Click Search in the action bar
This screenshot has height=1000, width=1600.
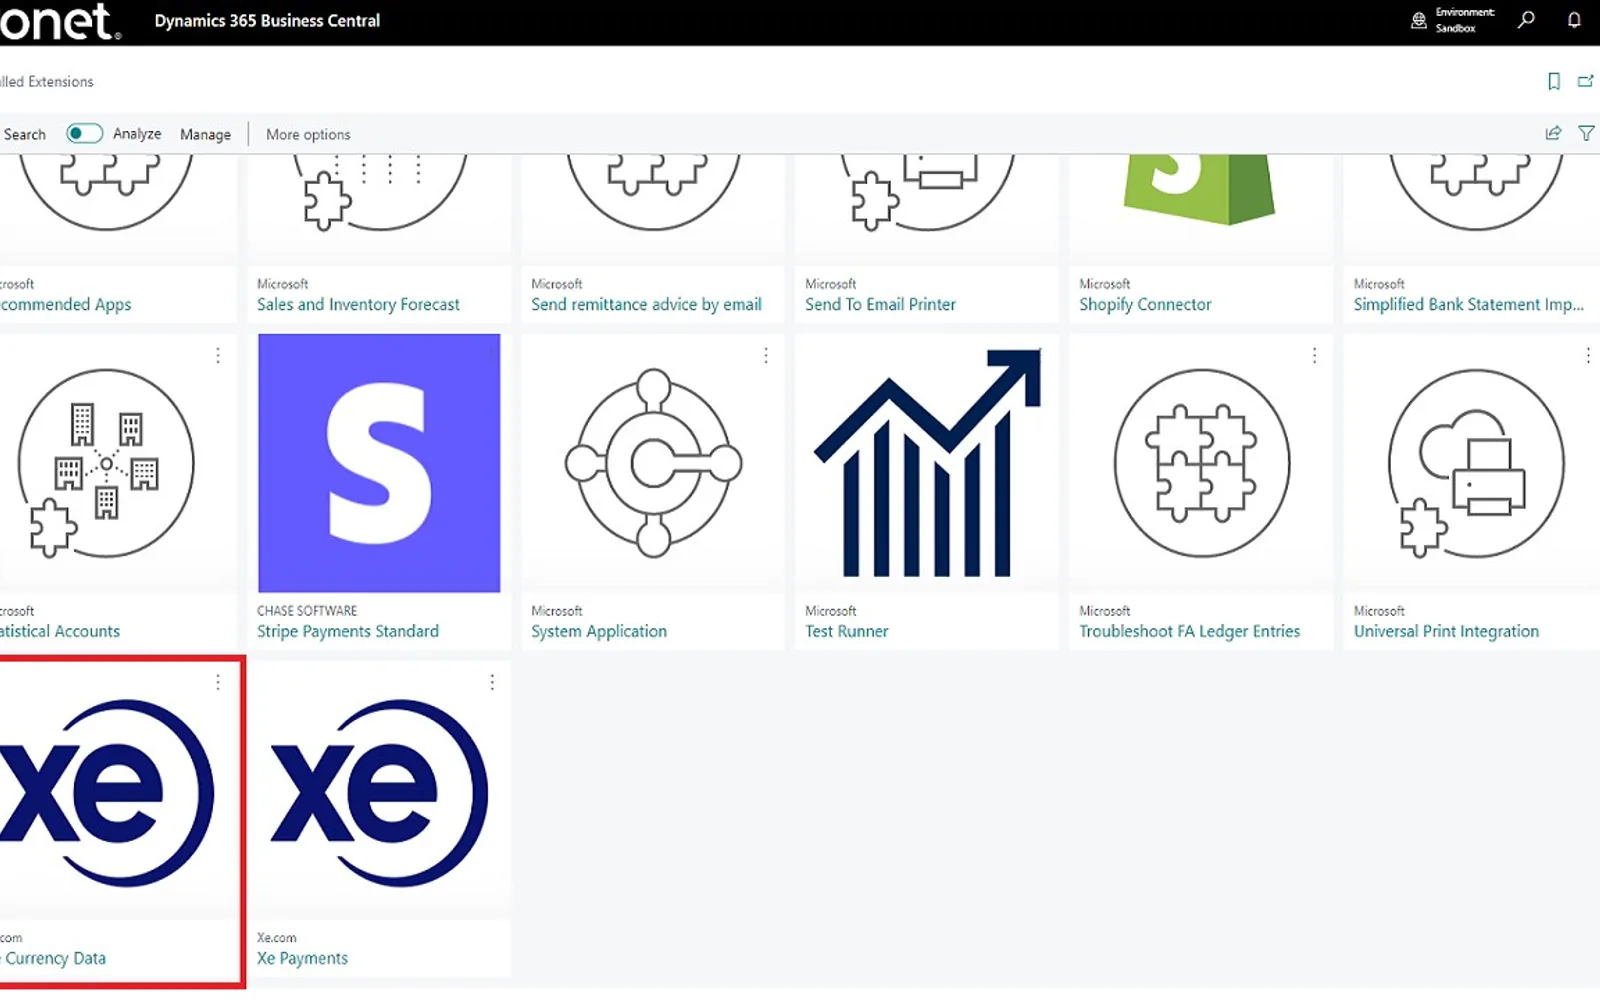pyautogui.click(x=24, y=134)
